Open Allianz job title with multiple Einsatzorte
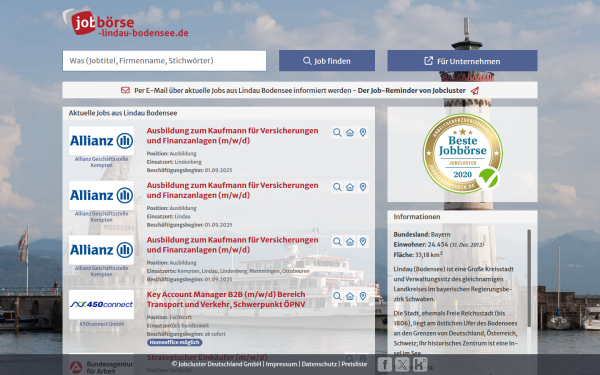Viewport: 600px width, 375px height. 232,245
